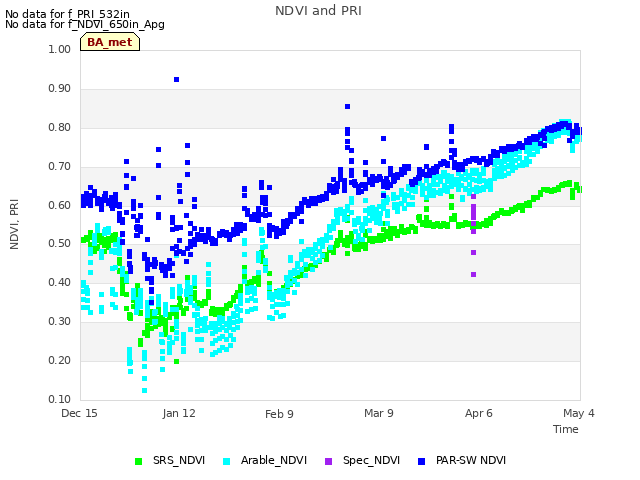The width and height of the screenshot is (640, 480).
Task: Click green SRS_NDVI legend swatch
Action: [138, 461]
